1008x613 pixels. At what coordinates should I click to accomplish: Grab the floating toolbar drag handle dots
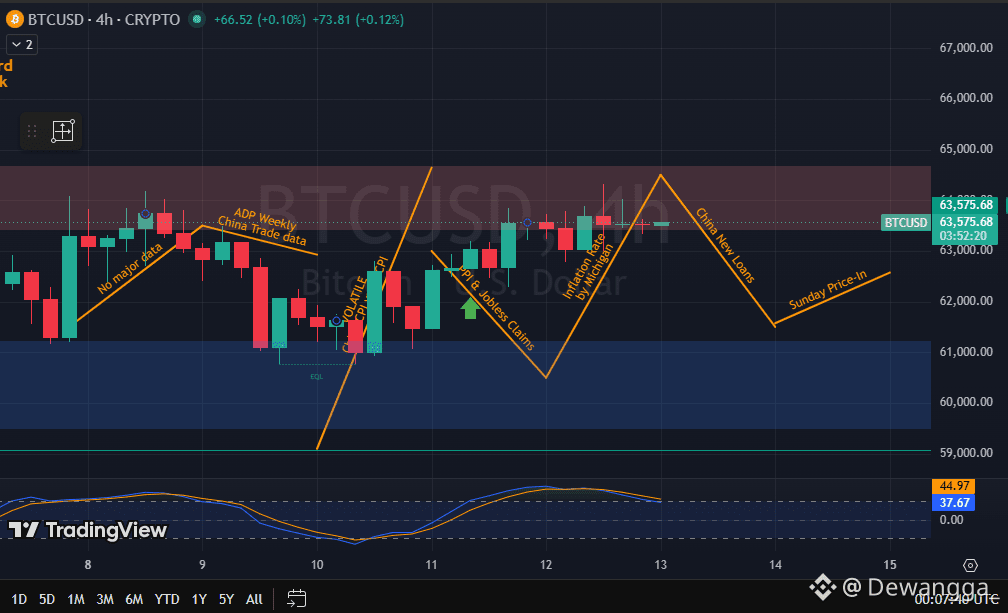point(32,131)
